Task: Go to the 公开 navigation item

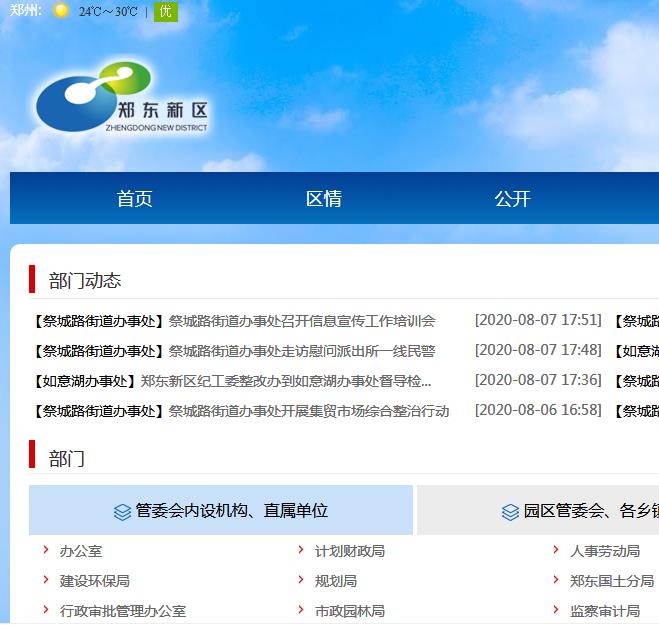Action: (512, 199)
